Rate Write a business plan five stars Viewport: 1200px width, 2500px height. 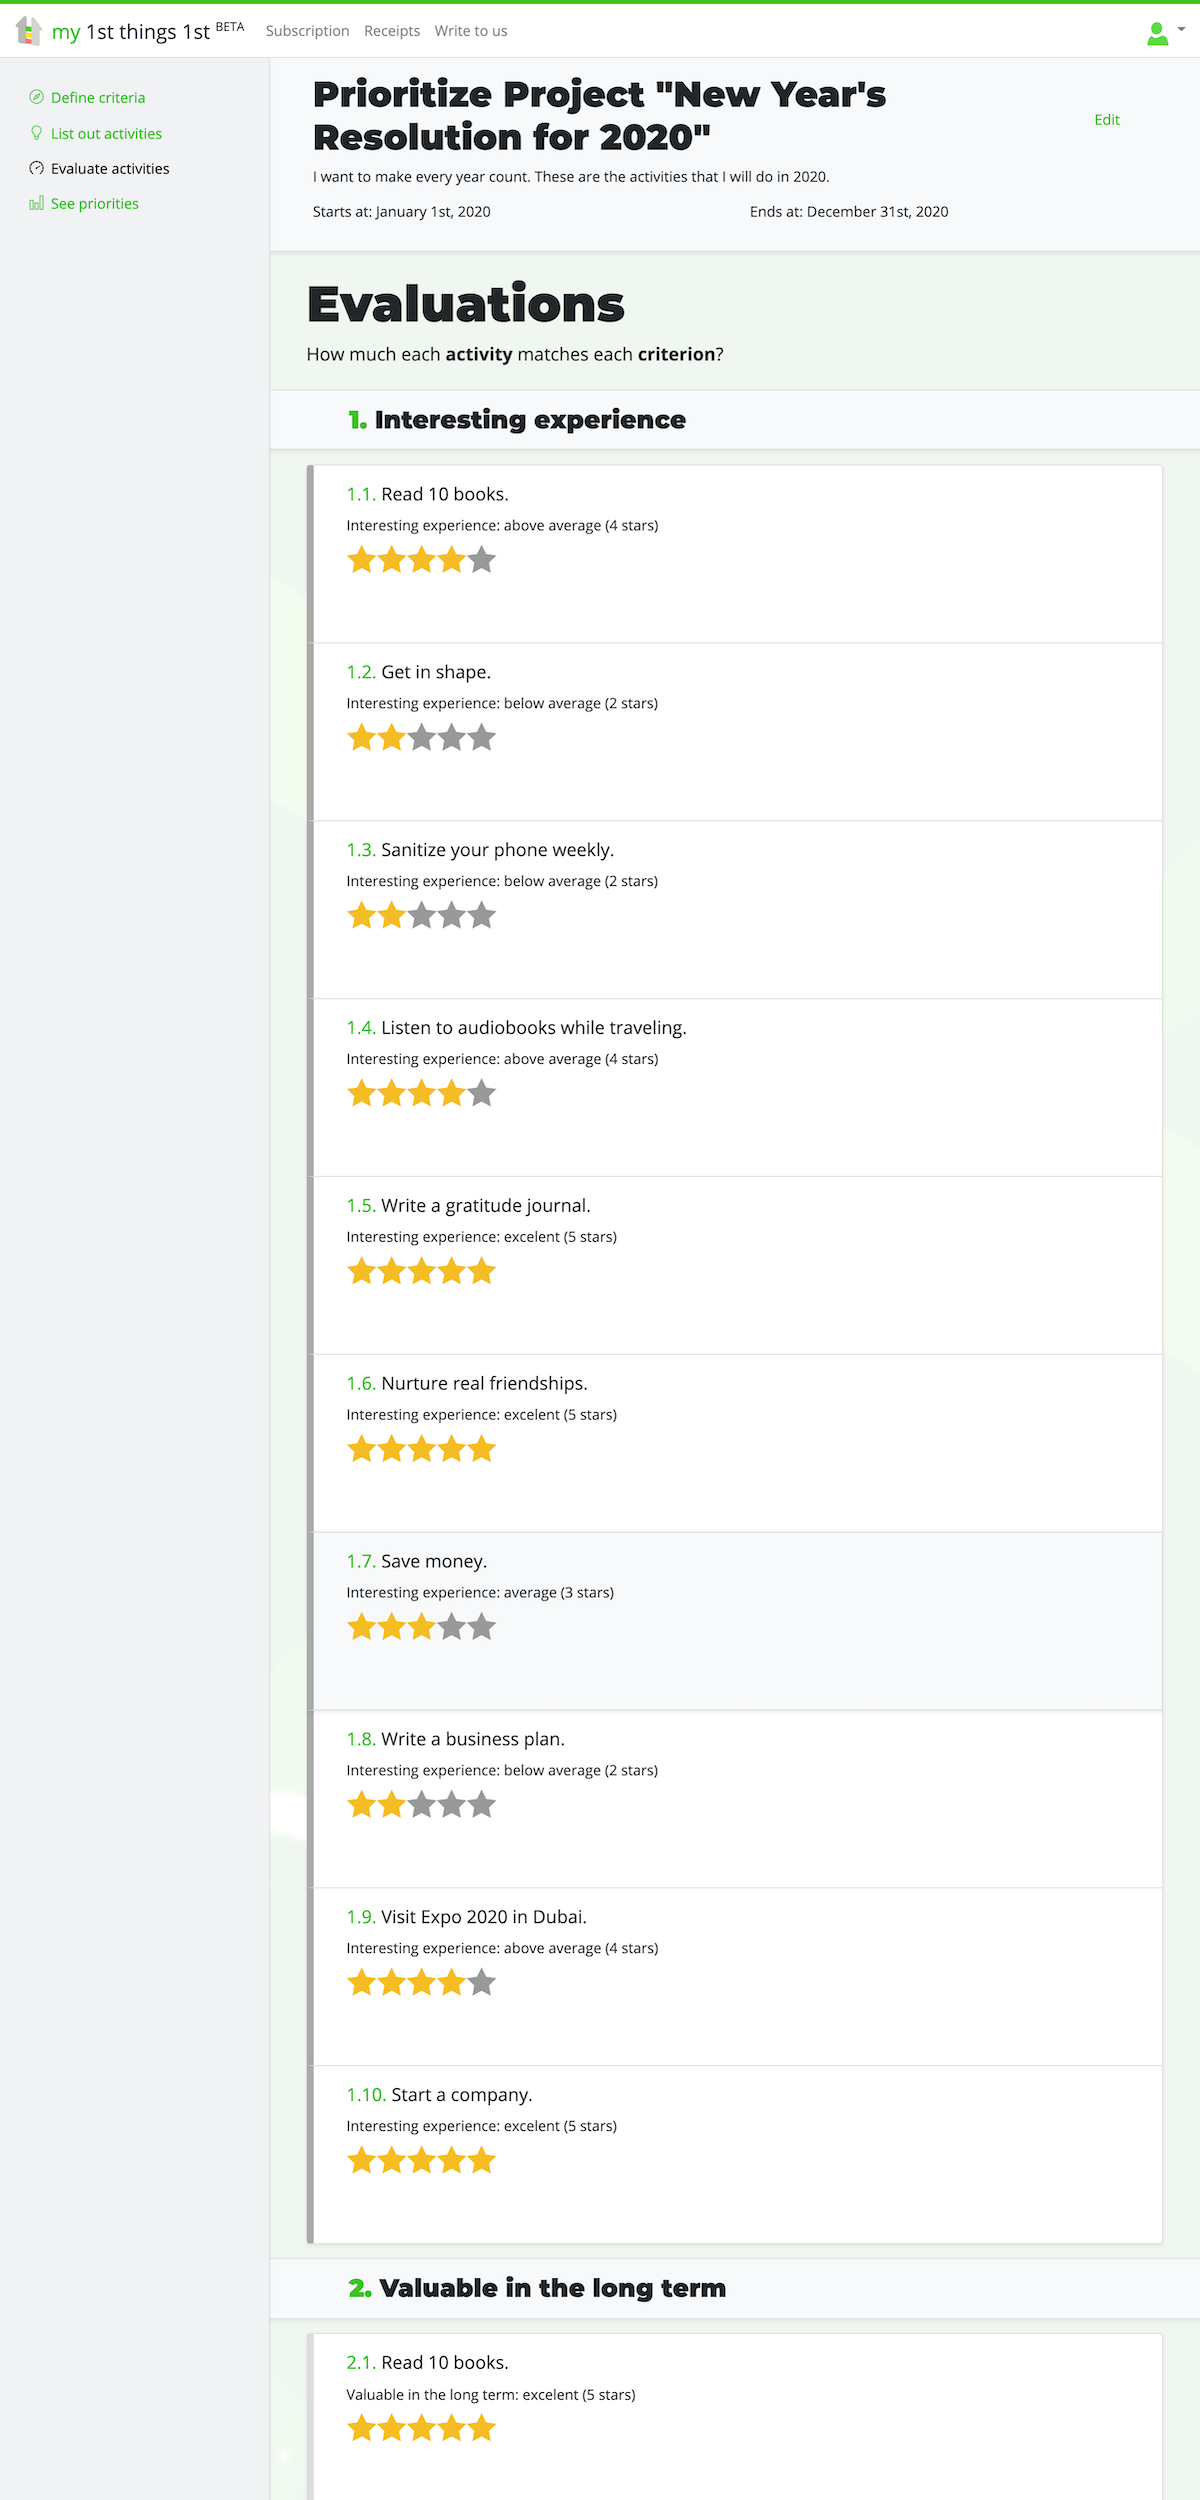coord(482,1805)
